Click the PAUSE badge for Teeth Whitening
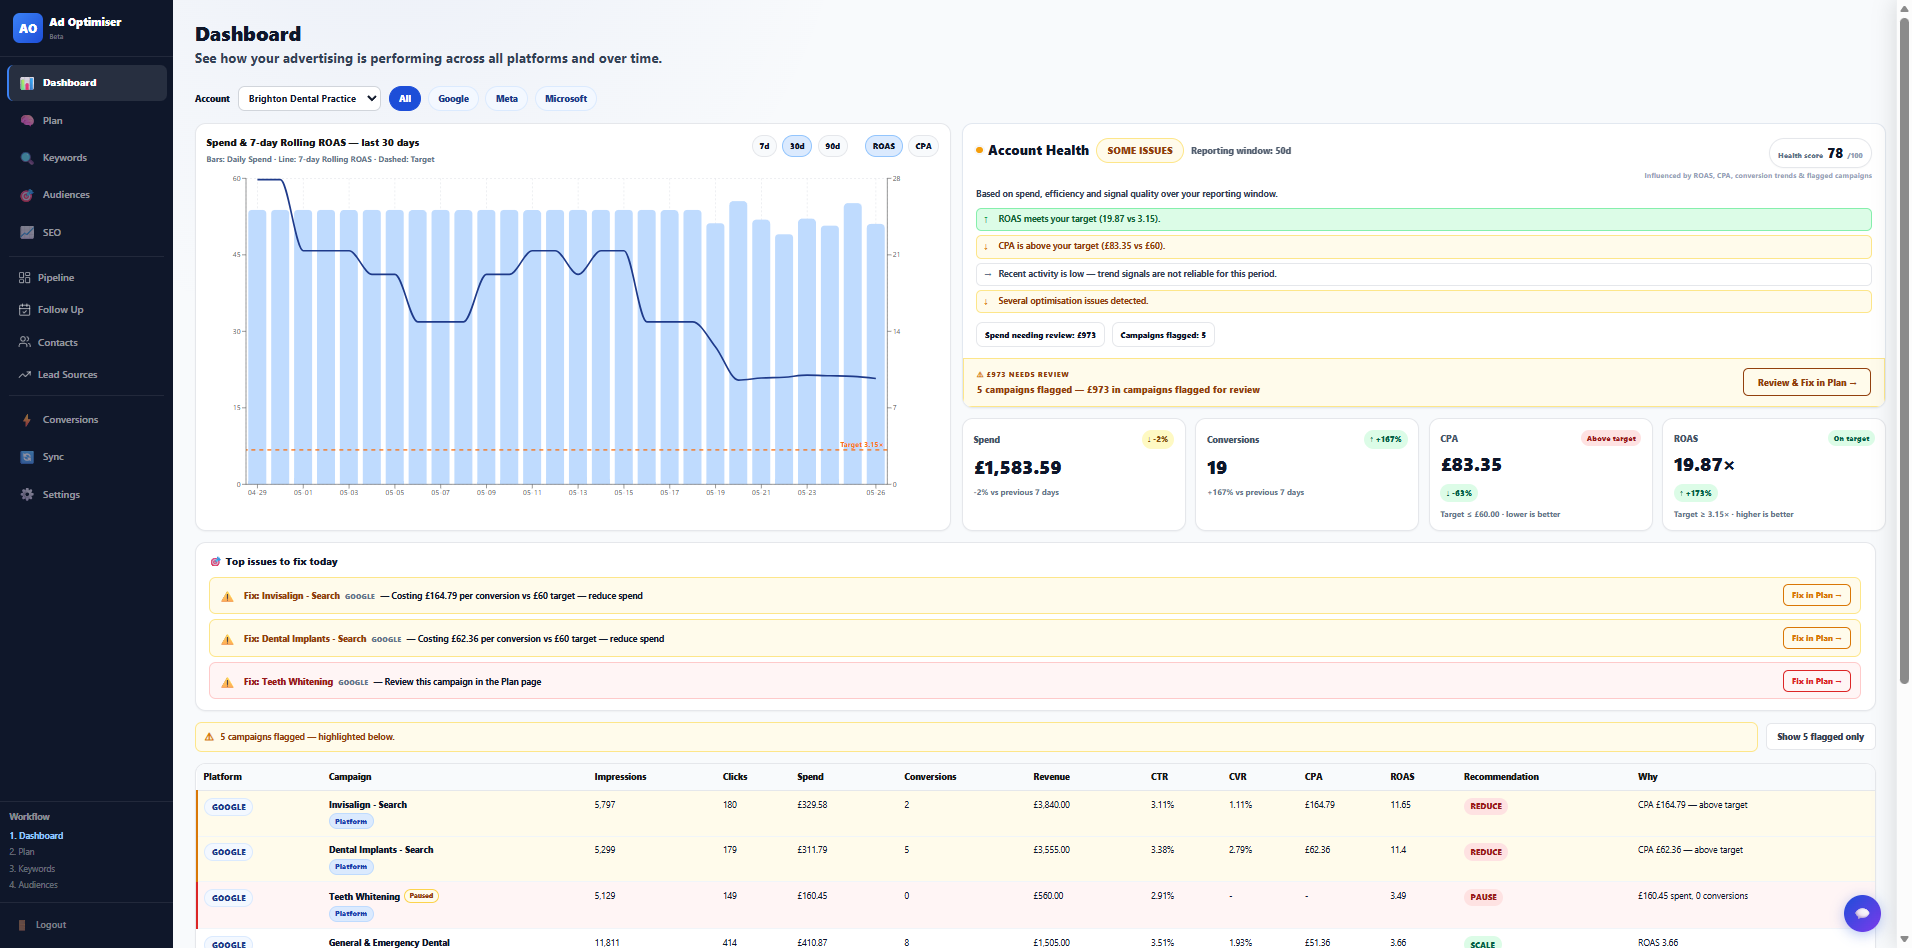The height and width of the screenshot is (948, 1912). coord(1483,897)
